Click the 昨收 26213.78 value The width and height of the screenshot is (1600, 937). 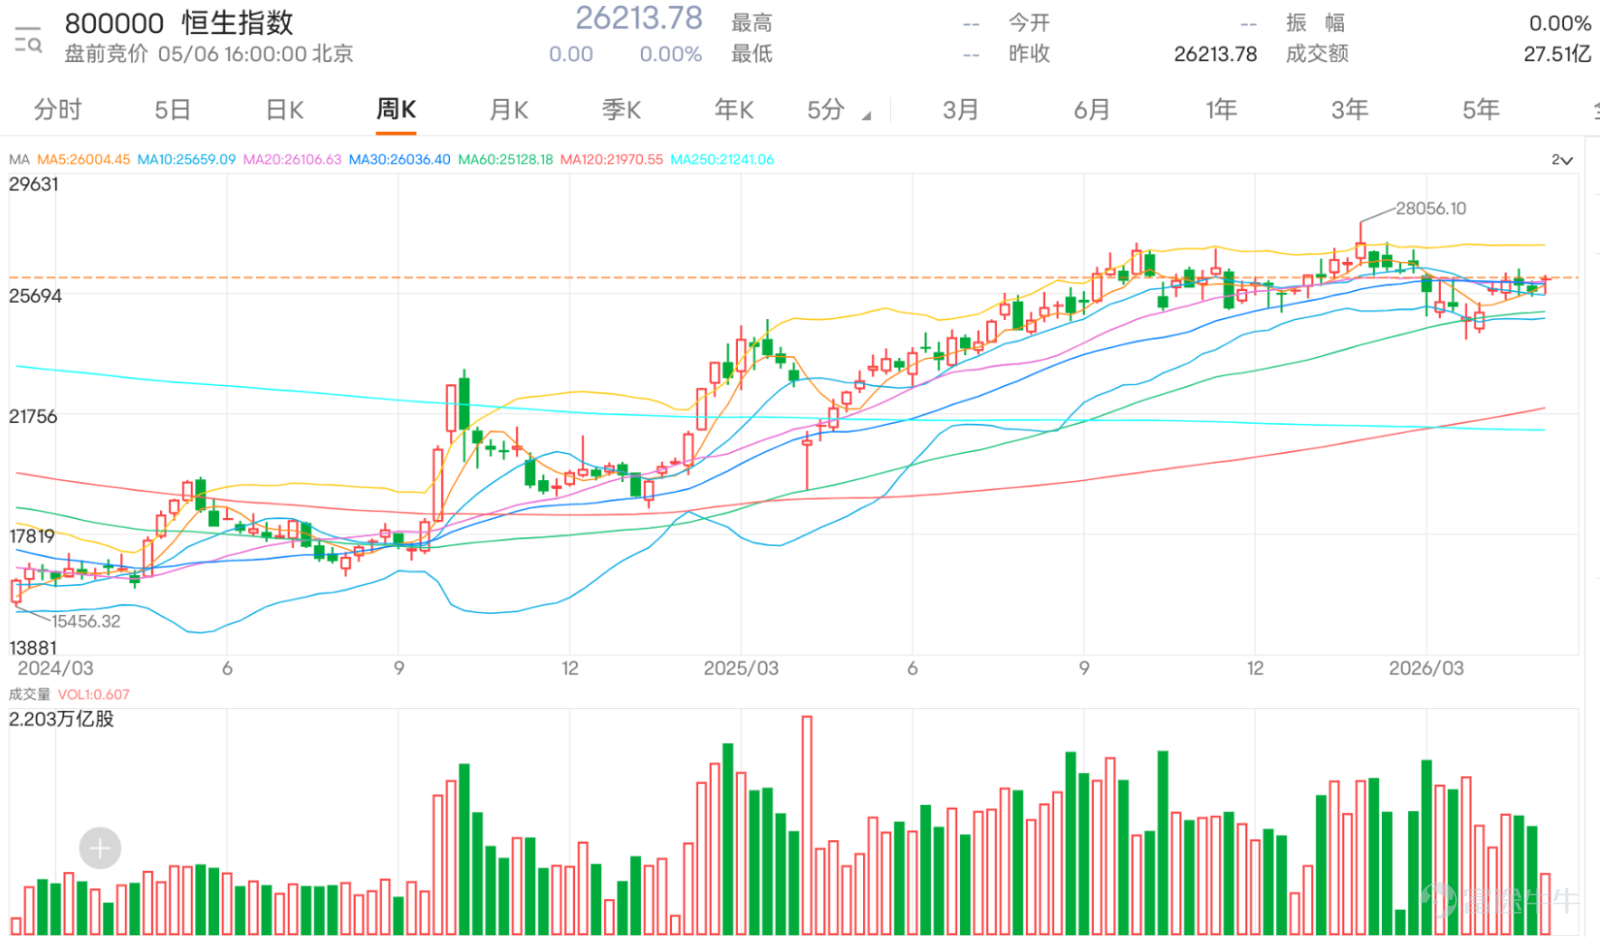(x=1215, y=54)
